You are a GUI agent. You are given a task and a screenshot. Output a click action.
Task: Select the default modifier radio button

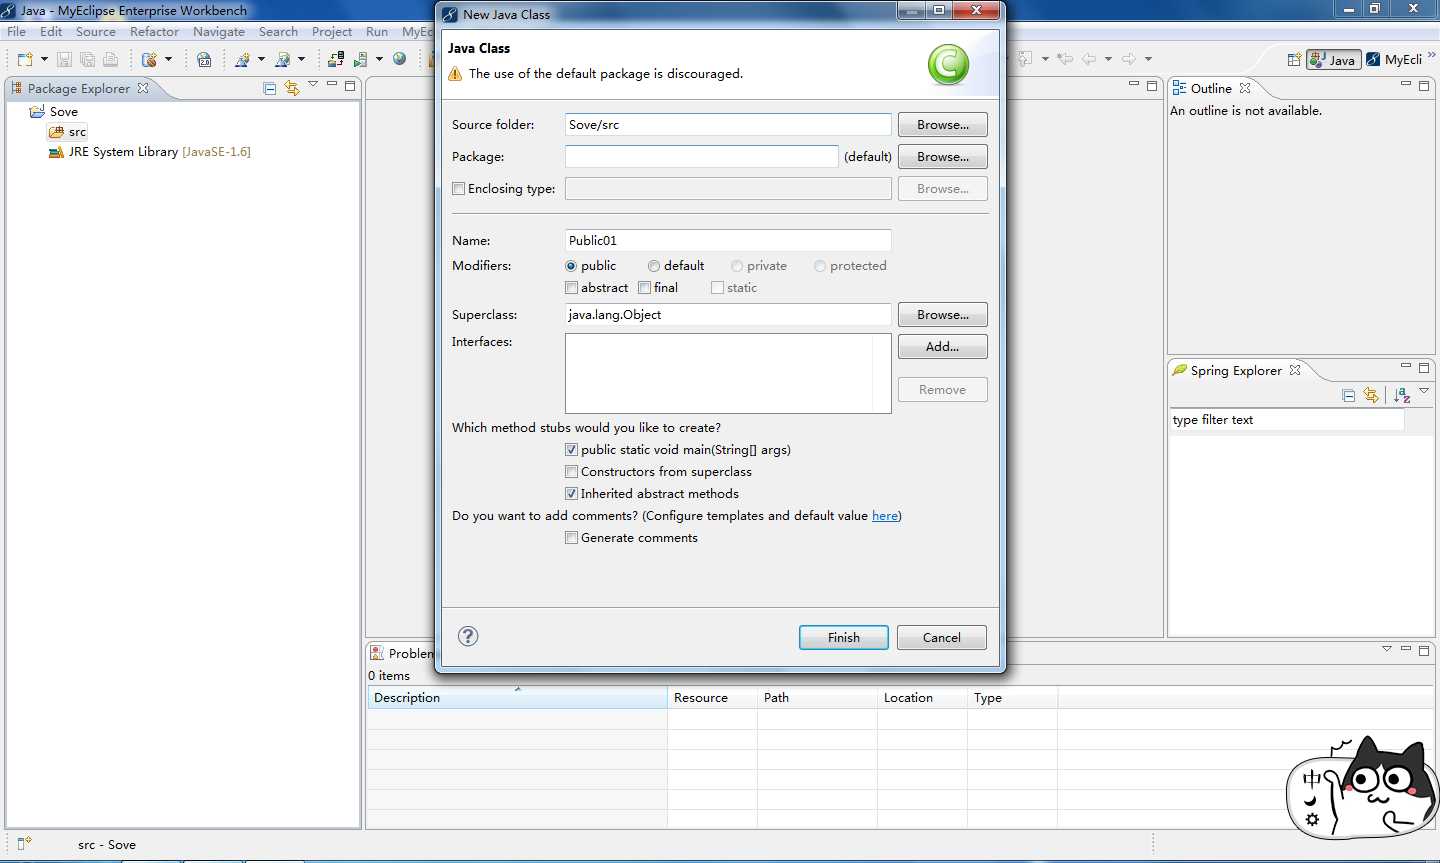pos(654,266)
